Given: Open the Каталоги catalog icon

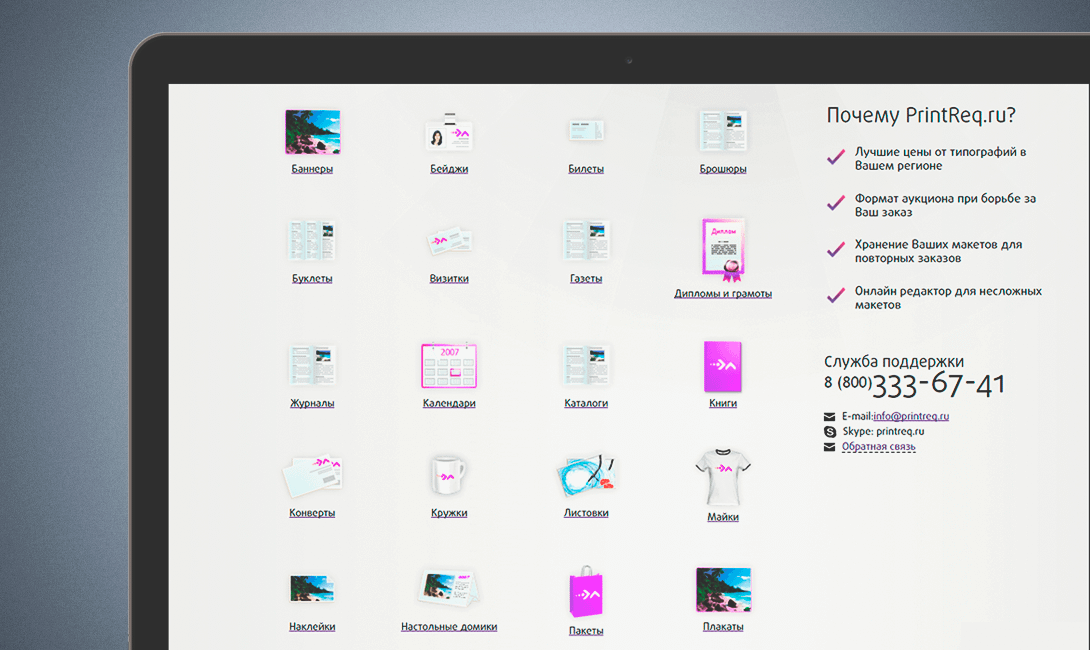Looking at the screenshot, I should pos(586,365).
